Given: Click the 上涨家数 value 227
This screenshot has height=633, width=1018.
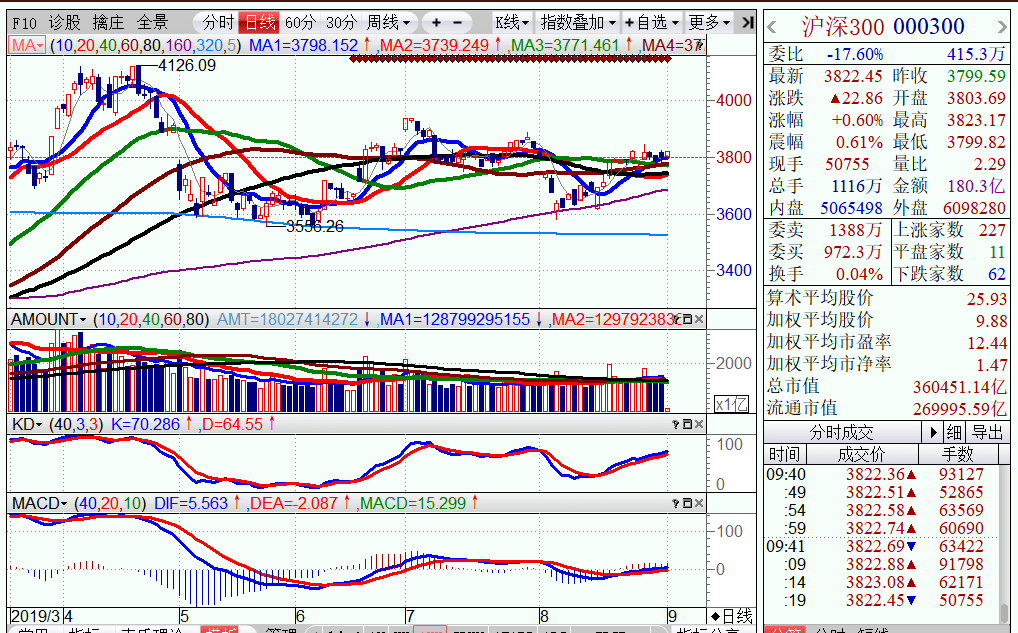Looking at the screenshot, I should pyautogui.click(x=992, y=230).
